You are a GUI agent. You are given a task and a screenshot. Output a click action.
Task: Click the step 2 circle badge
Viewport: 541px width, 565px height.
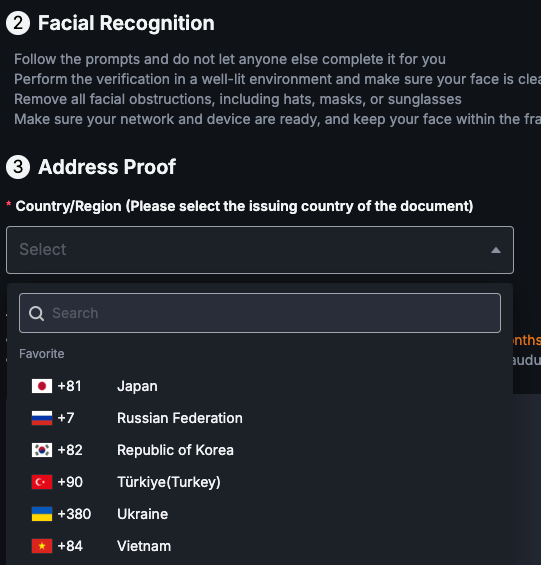click(x=18, y=23)
